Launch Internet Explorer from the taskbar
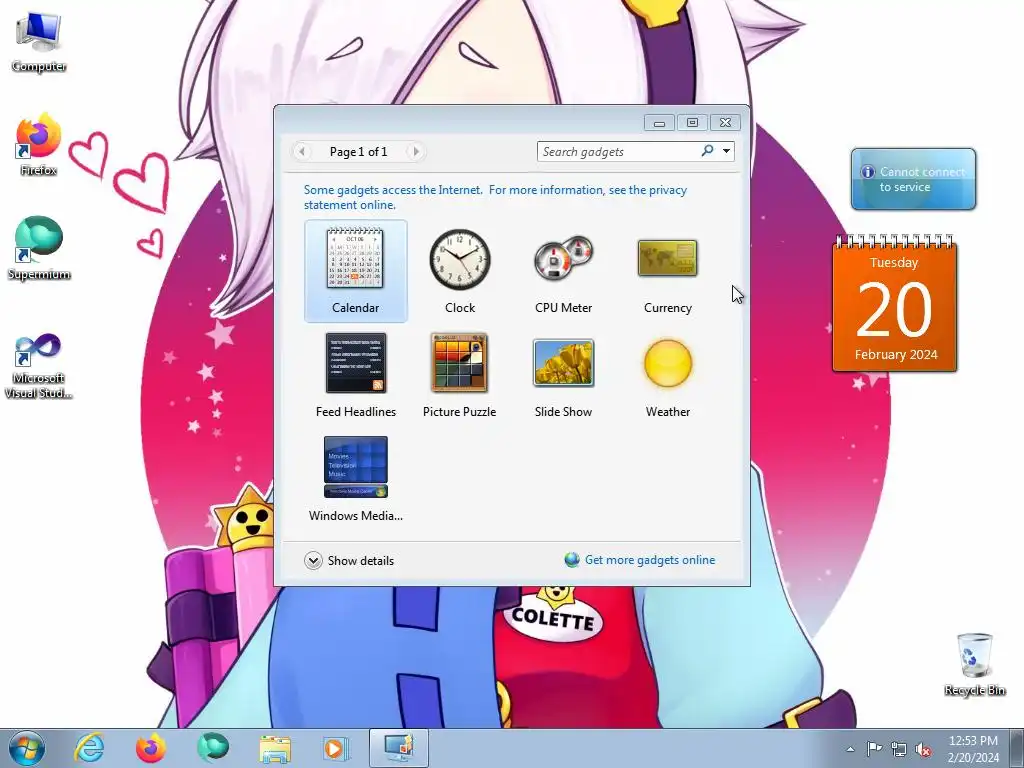The image size is (1024, 768). [x=89, y=748]
